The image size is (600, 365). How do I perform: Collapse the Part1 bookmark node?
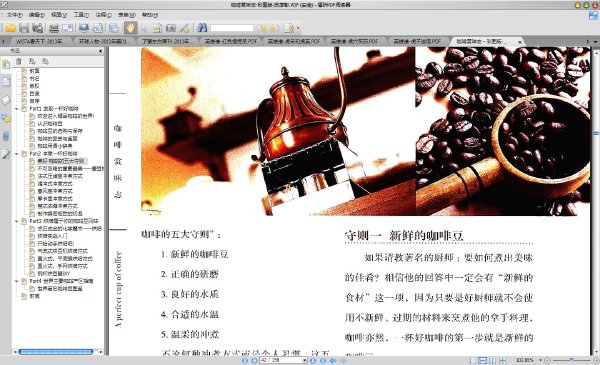16,109
